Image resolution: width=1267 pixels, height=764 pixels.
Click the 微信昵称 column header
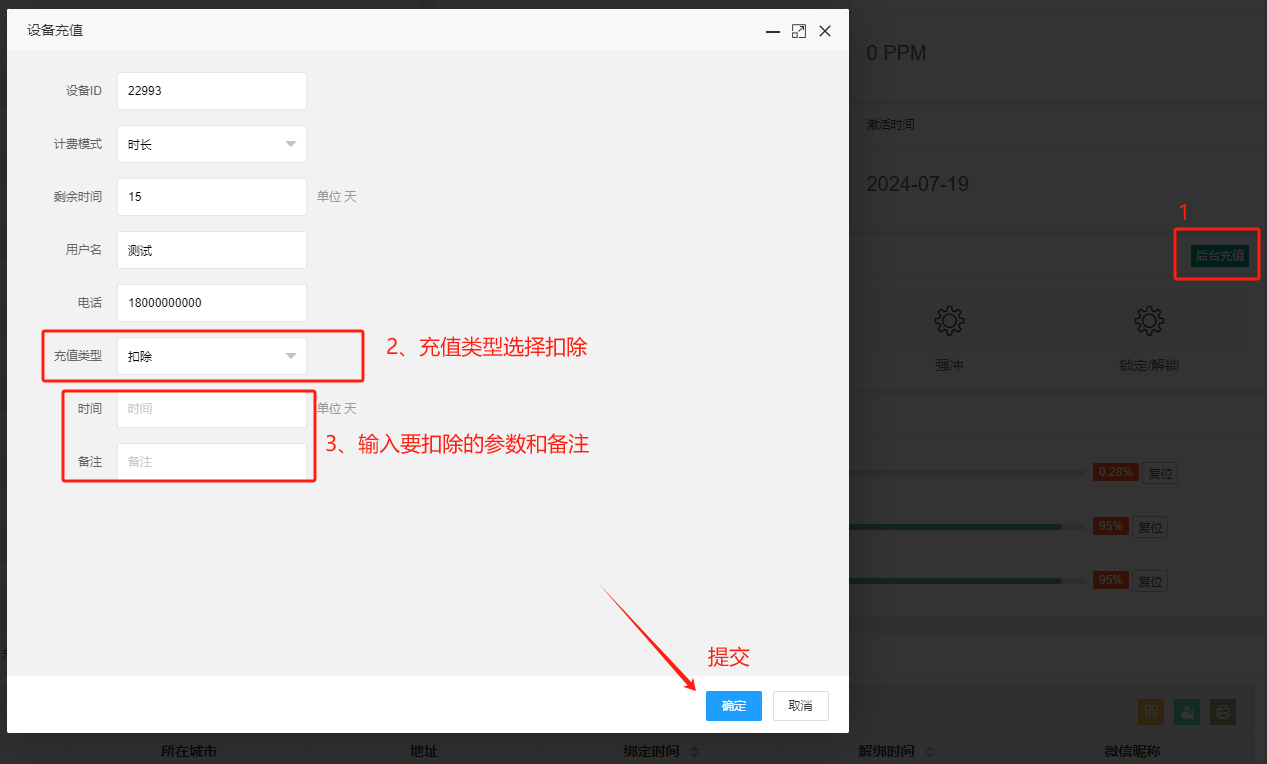pyautogui.click(x=1132, y=752)
